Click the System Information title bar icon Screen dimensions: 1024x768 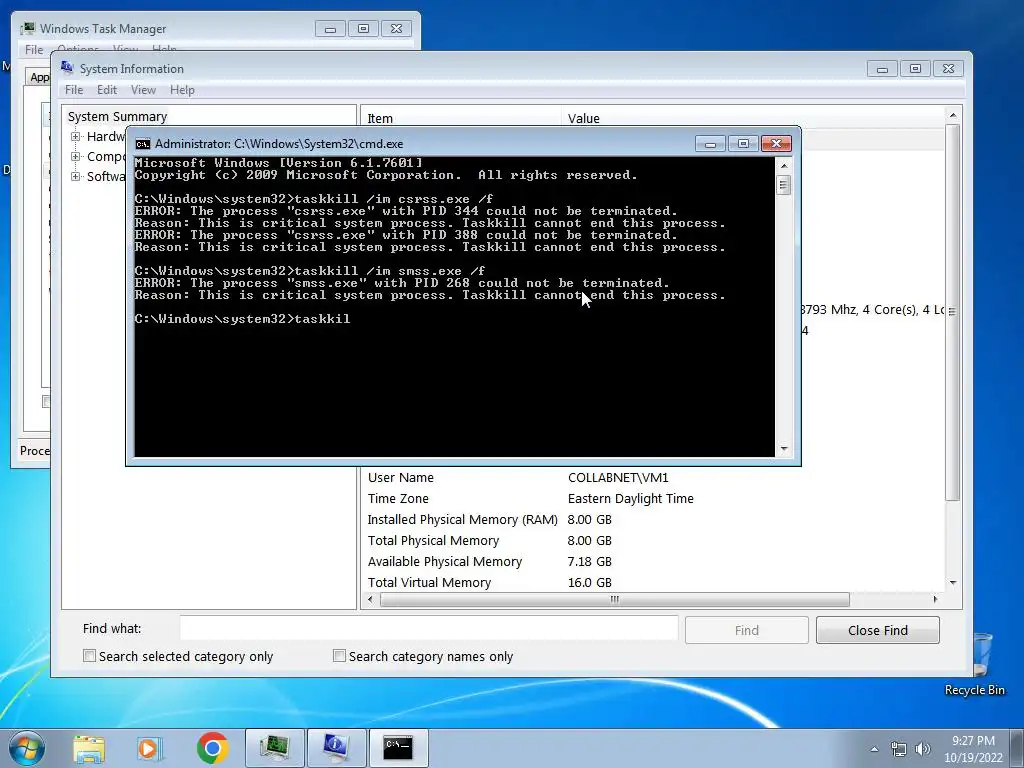(x=67, y=68)
